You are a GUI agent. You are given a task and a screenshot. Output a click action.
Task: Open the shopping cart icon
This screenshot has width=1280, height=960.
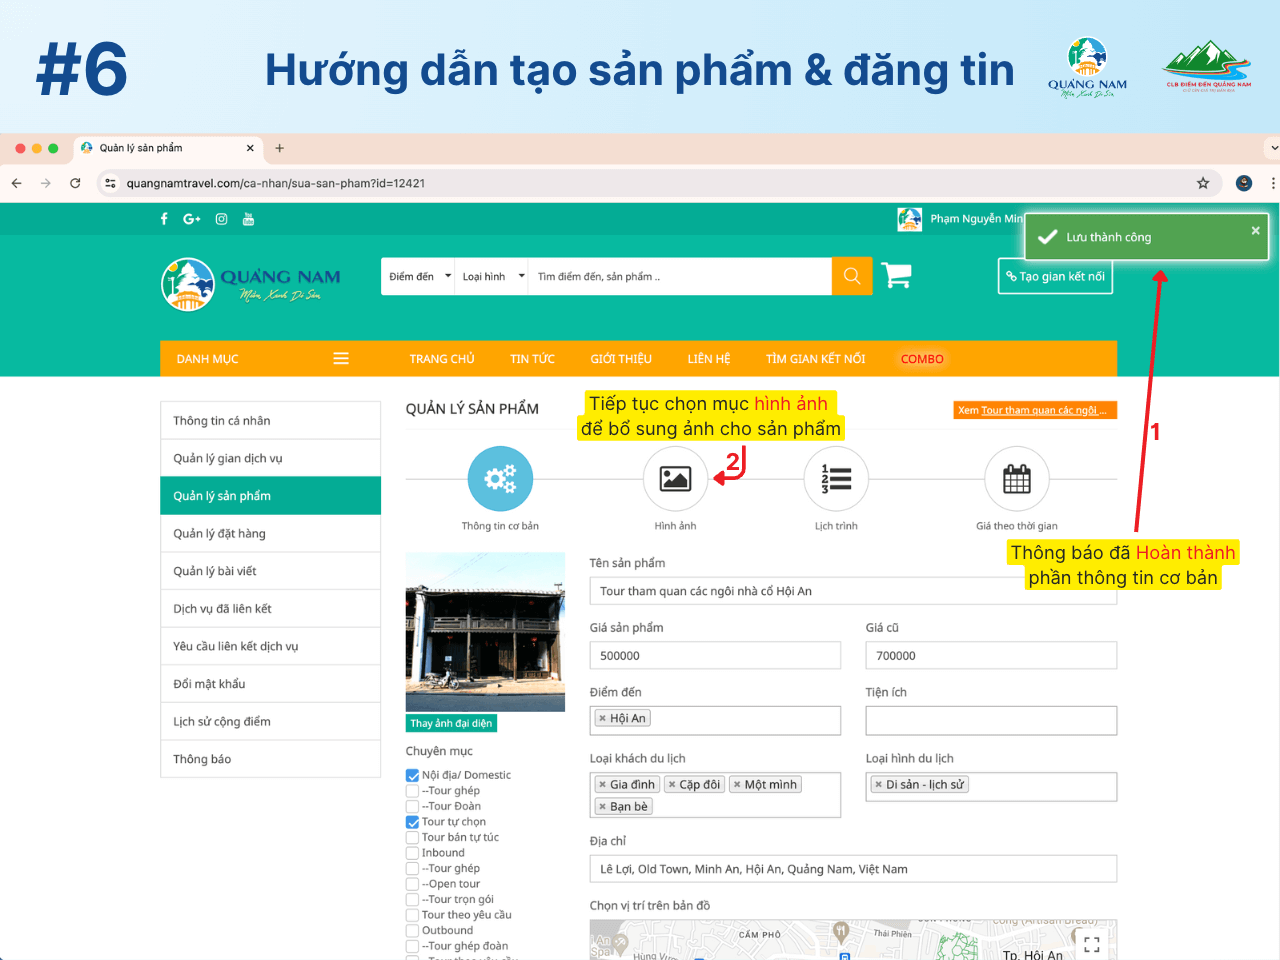[x=896, y=276]
